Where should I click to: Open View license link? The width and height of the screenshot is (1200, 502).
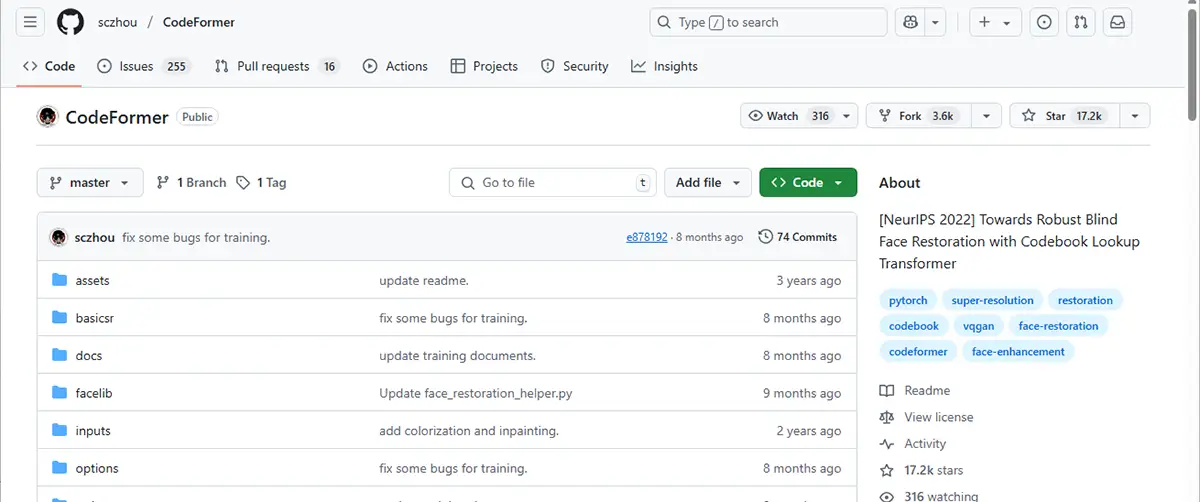(926, 417)
